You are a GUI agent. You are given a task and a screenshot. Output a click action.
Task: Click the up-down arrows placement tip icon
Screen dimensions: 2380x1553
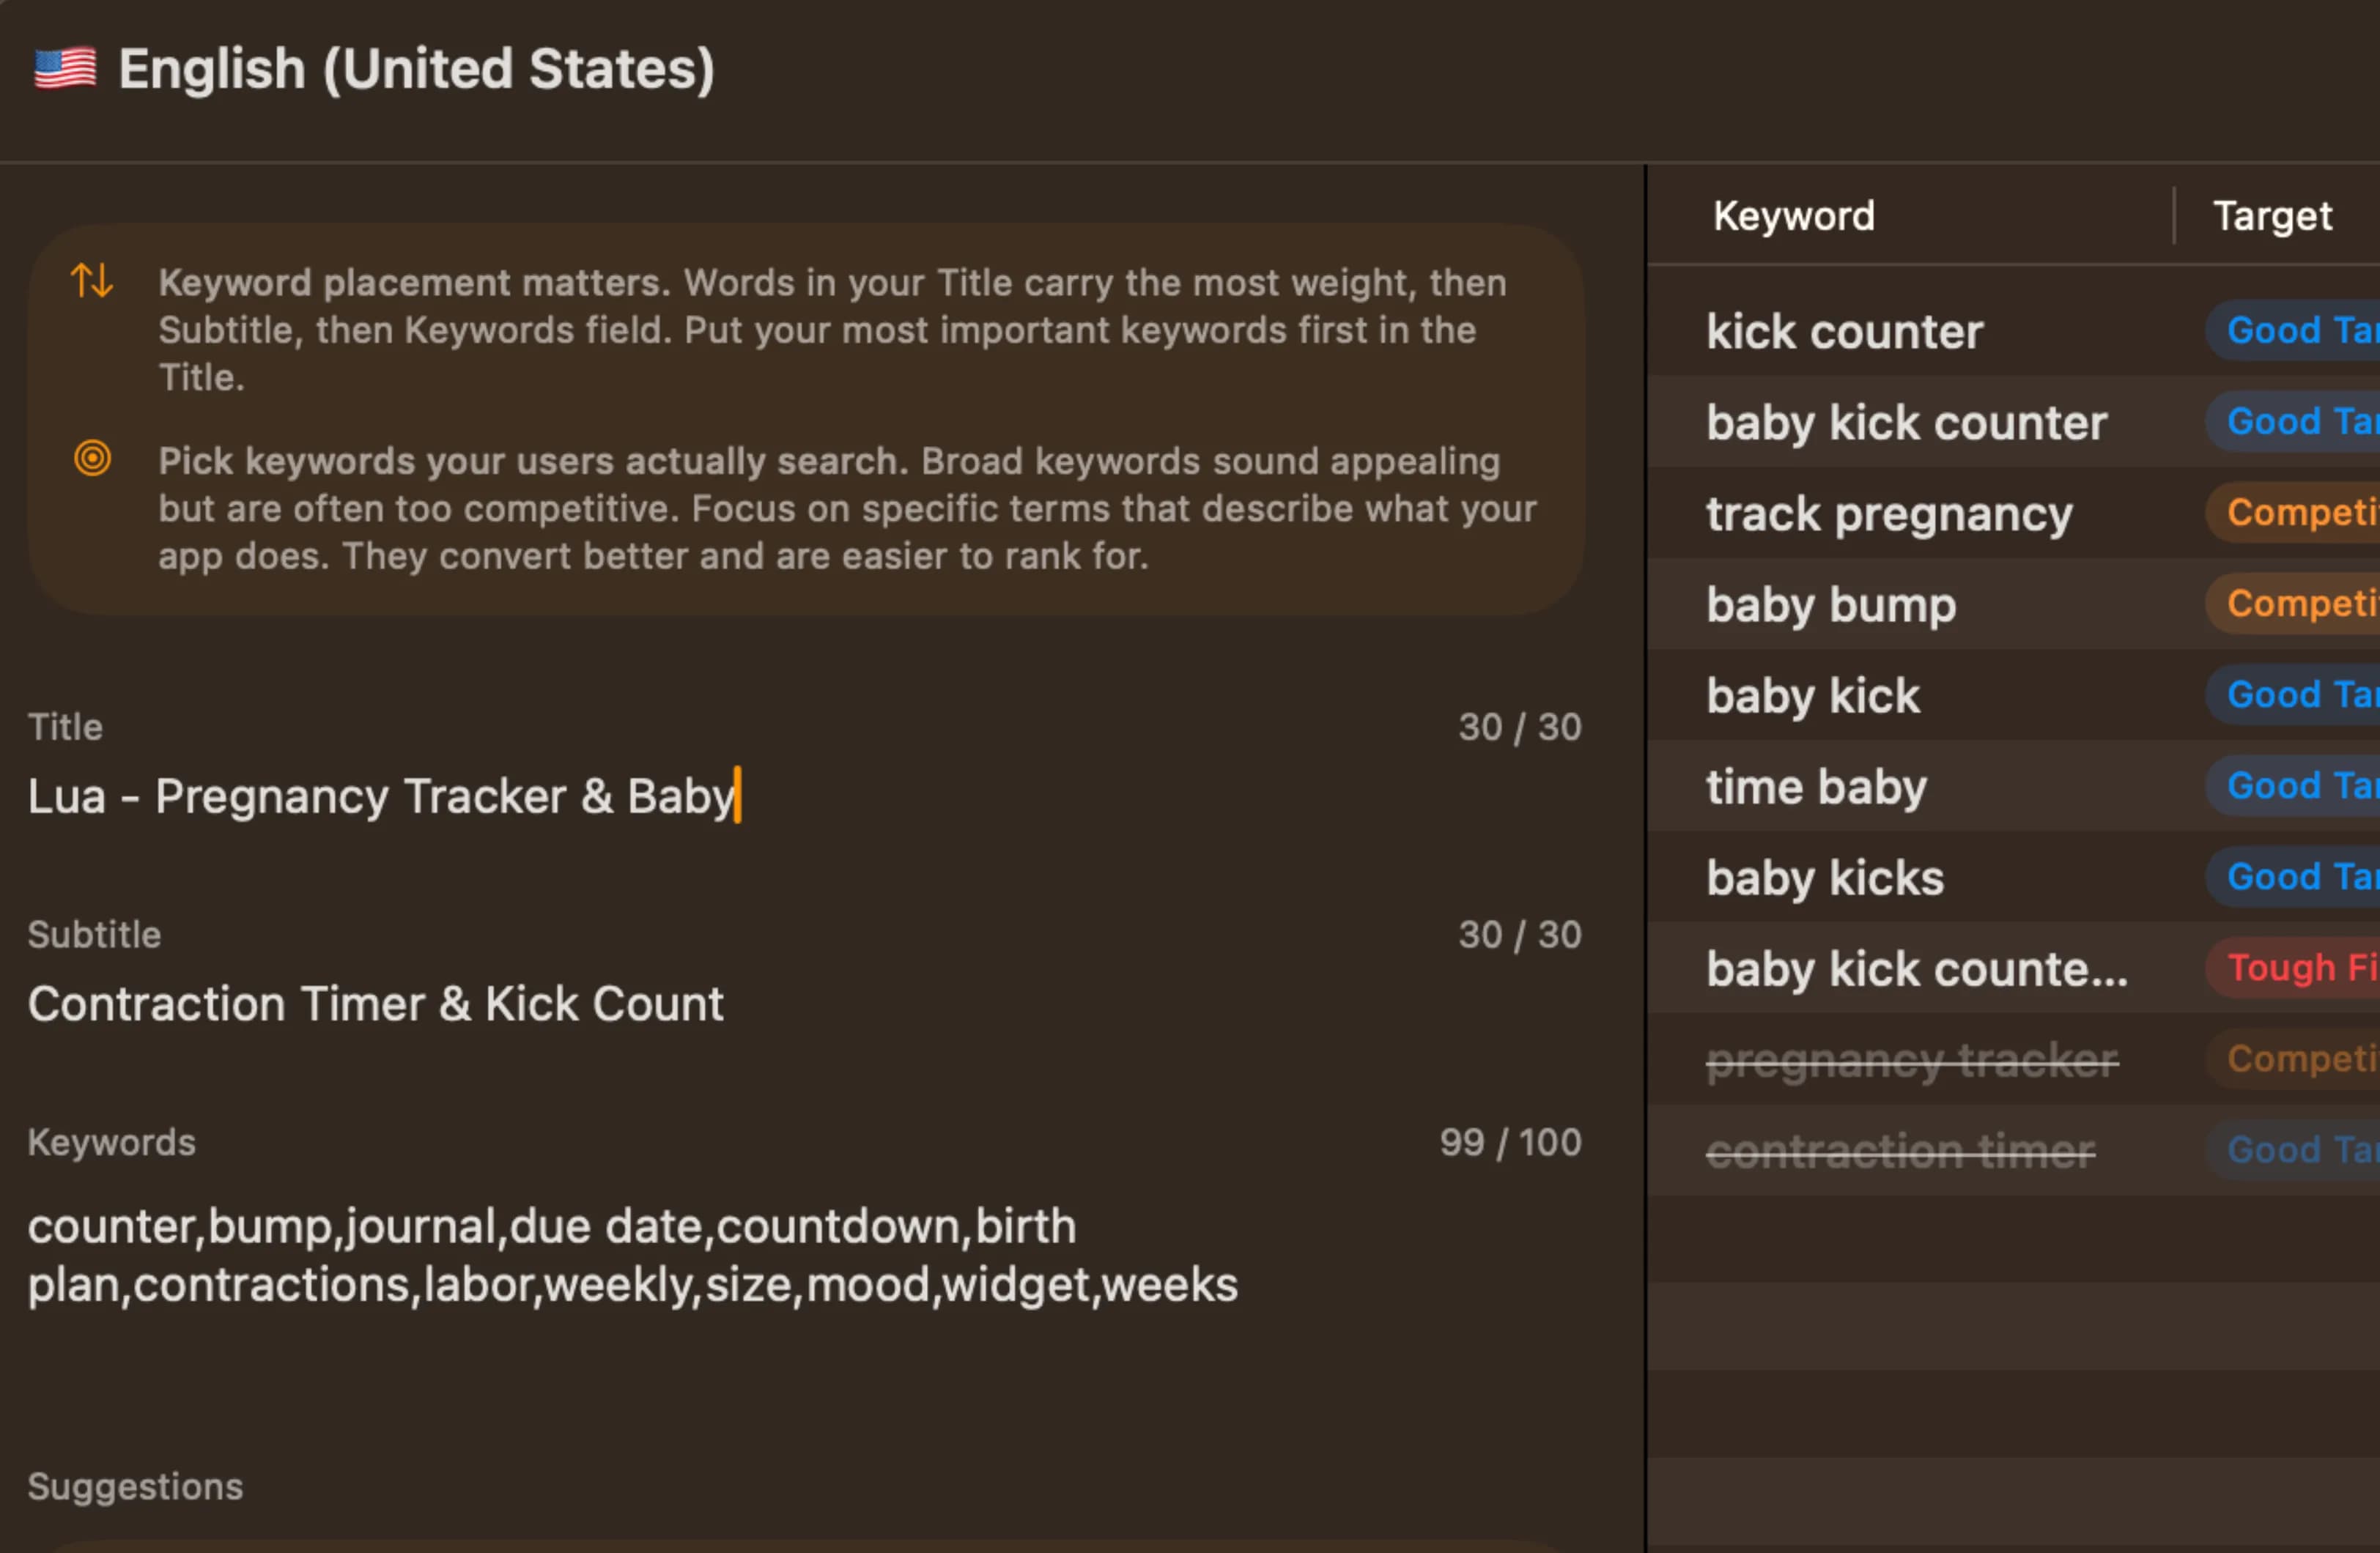coord(92,281)
